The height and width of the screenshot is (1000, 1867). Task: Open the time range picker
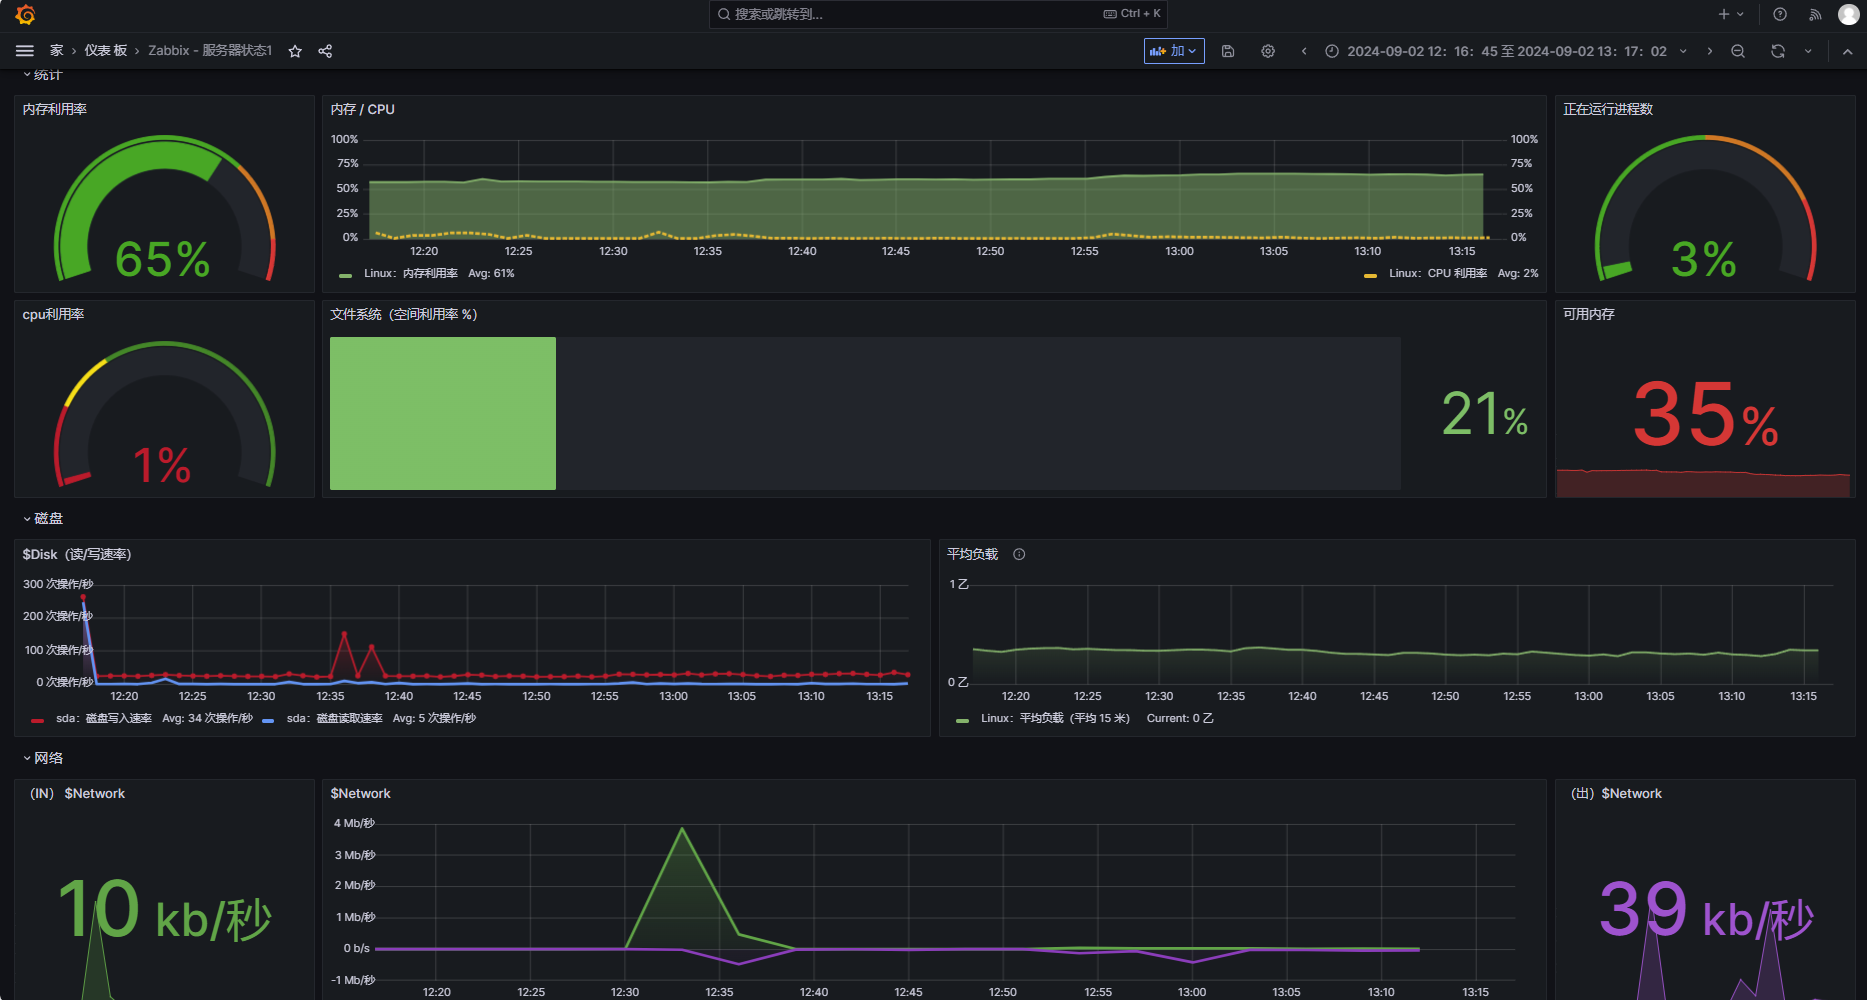1506,51
